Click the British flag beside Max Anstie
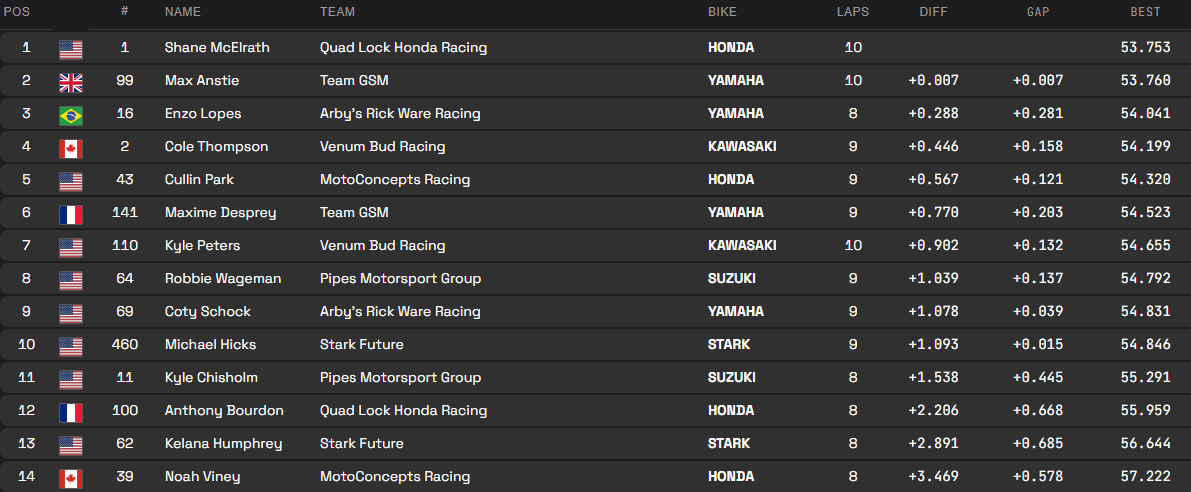This screenshot has height=492, width=1191. [71, 82]
